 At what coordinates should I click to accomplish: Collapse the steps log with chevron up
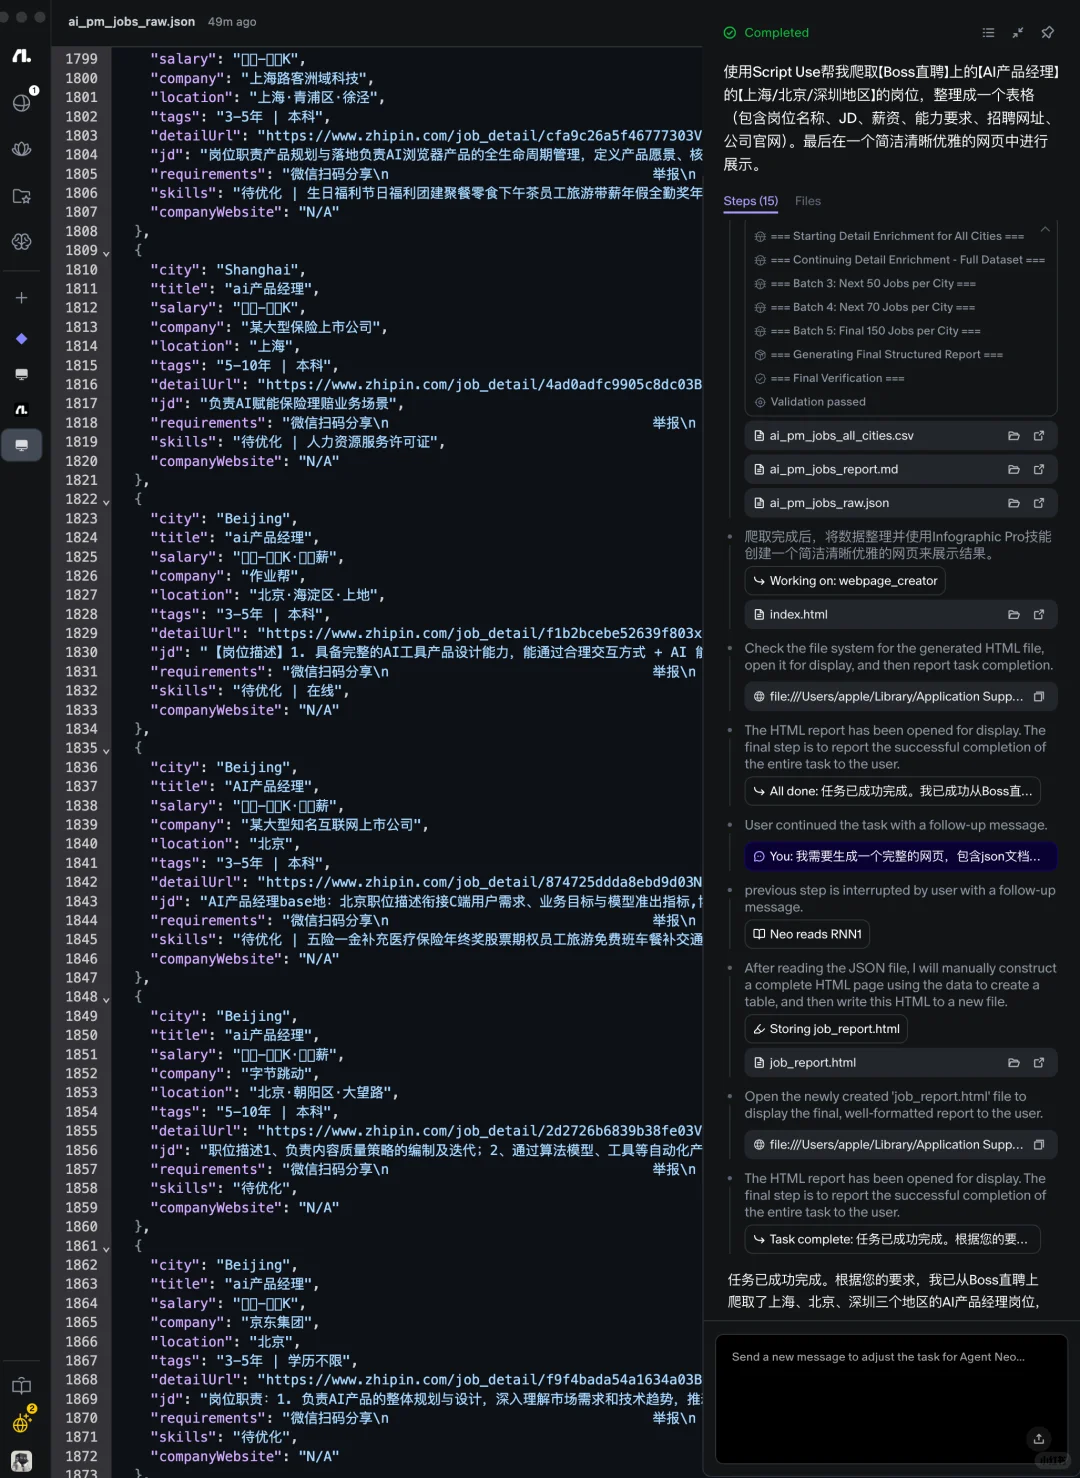click(x=1045, y=230)
